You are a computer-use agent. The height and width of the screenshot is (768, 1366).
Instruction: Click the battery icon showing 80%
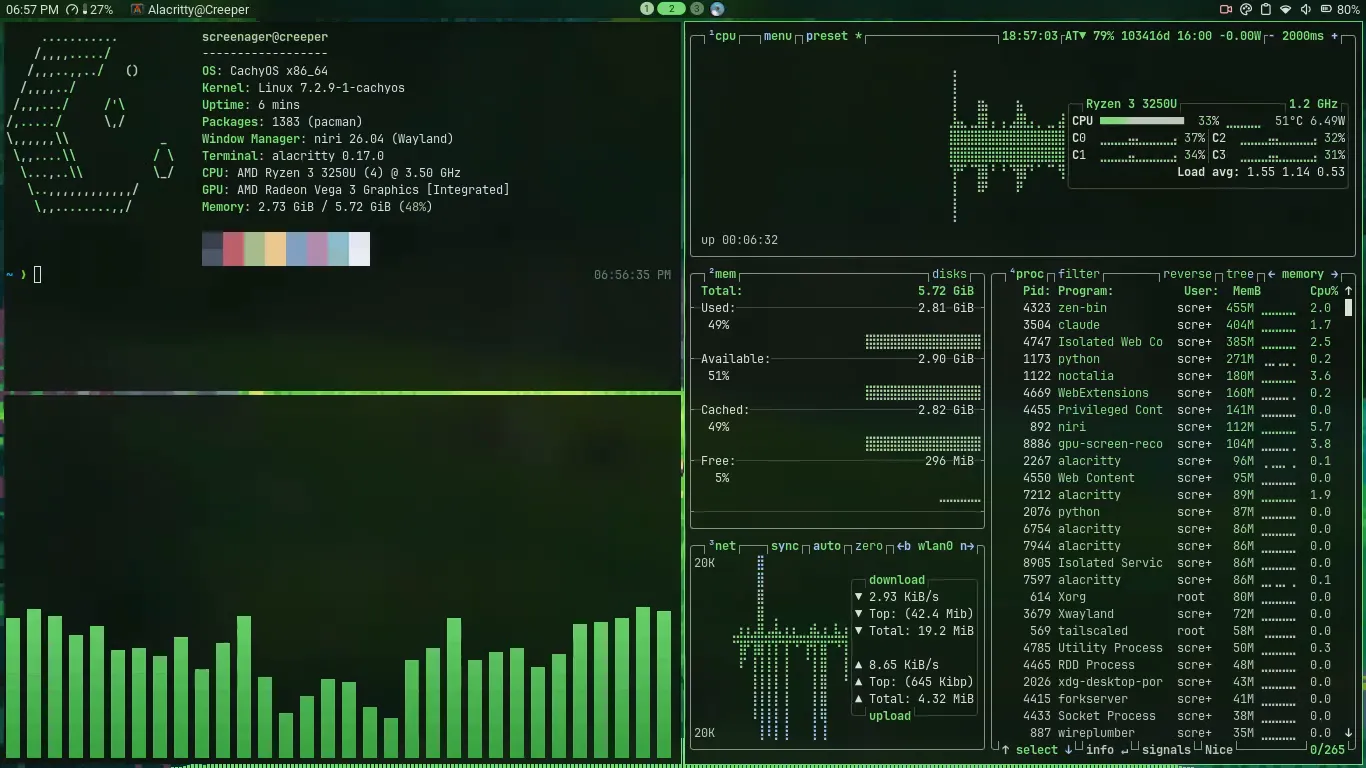(1326, 9)
